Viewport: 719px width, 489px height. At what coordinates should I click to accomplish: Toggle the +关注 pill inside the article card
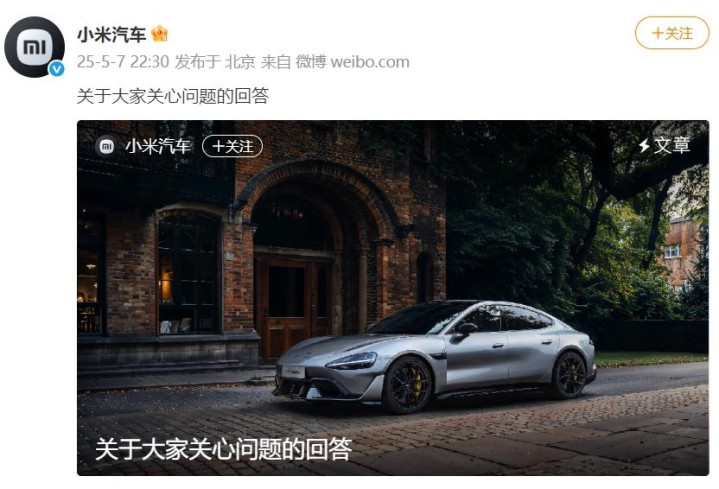(232, 146)
